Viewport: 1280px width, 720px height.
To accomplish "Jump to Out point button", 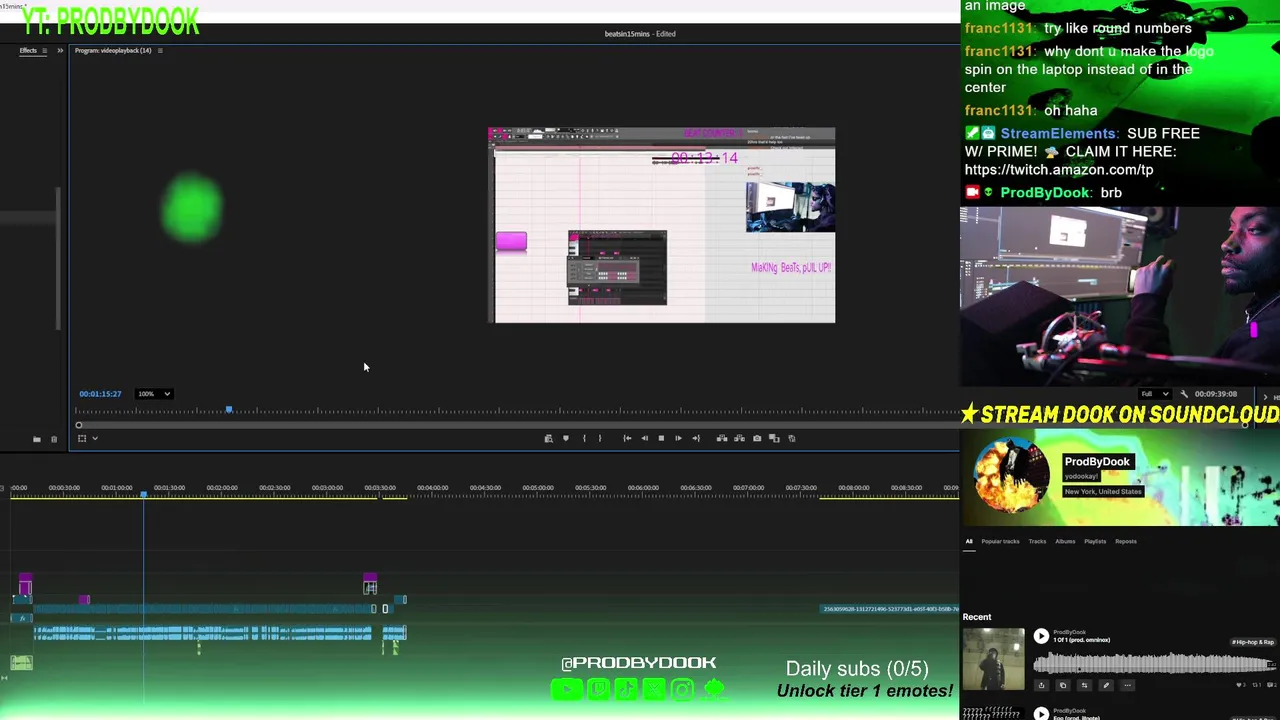I will tap(696, 438).
